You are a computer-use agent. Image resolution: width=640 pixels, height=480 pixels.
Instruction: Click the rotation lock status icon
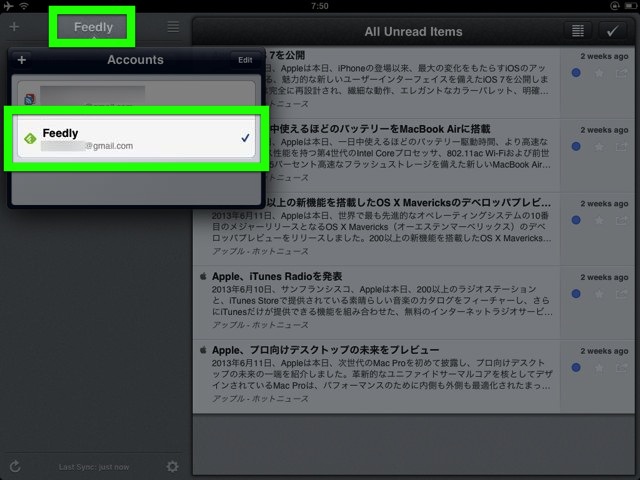614,6
